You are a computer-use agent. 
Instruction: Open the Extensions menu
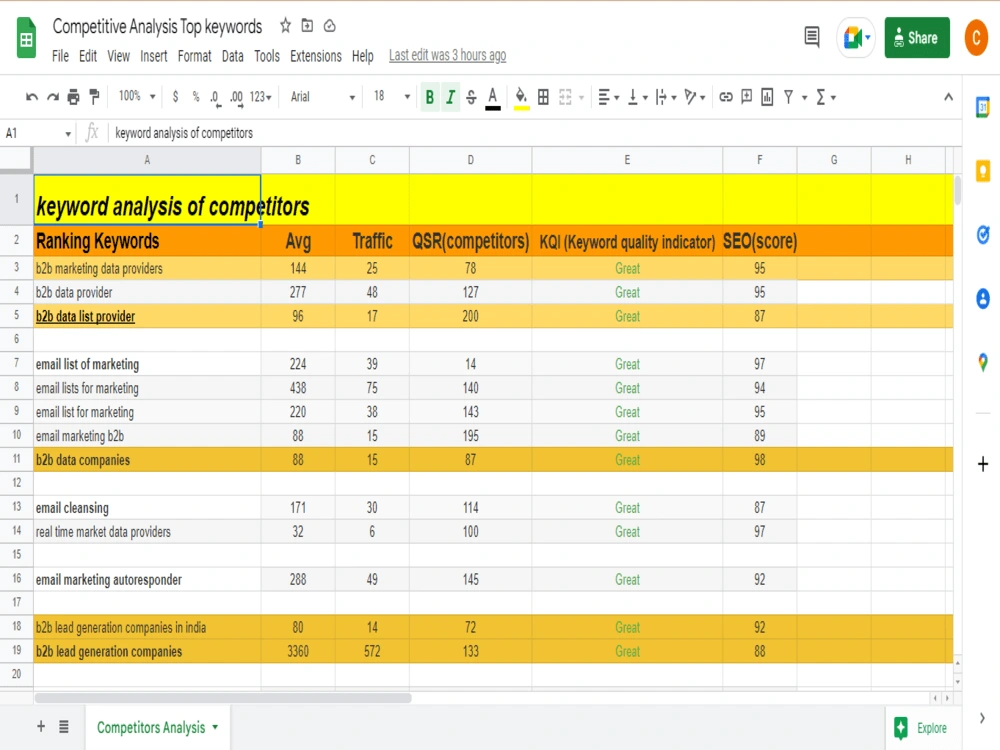pyautogui.click(x=316, y=56)
